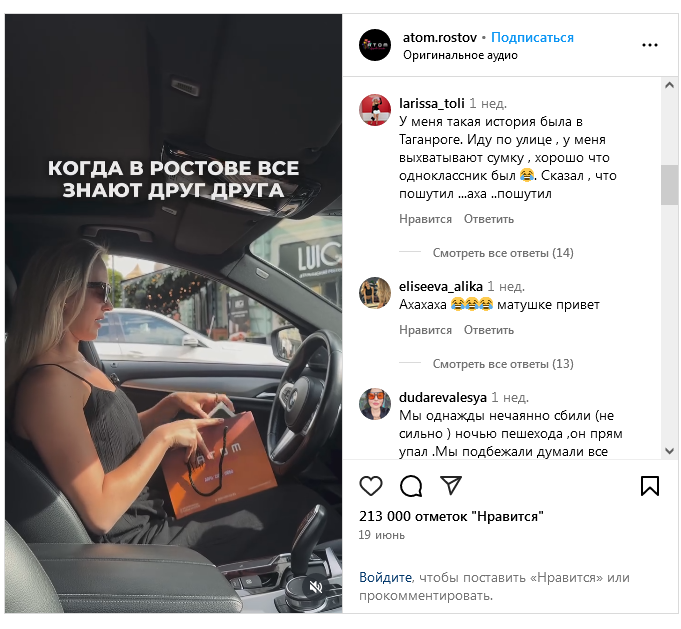Click the comments scrollbar thumb
This screenshot has height=629, width=681.
click(669, 185)
